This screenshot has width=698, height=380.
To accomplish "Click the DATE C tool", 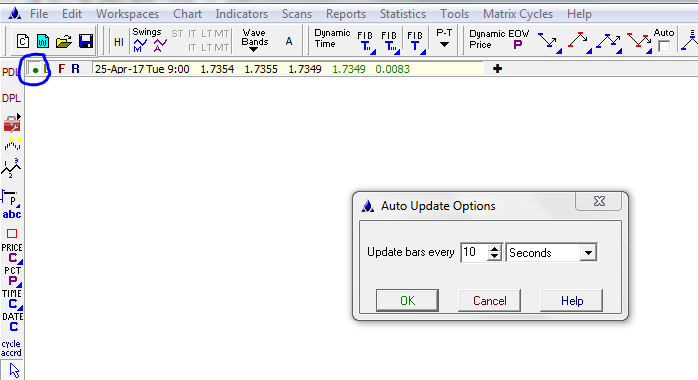I will [x=12, y=322].
